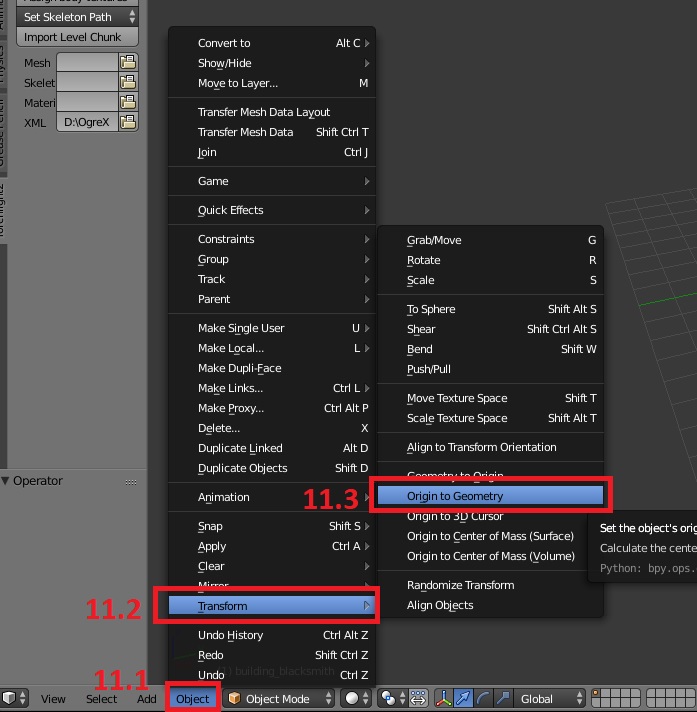Choose Move to Layer...

272,83
